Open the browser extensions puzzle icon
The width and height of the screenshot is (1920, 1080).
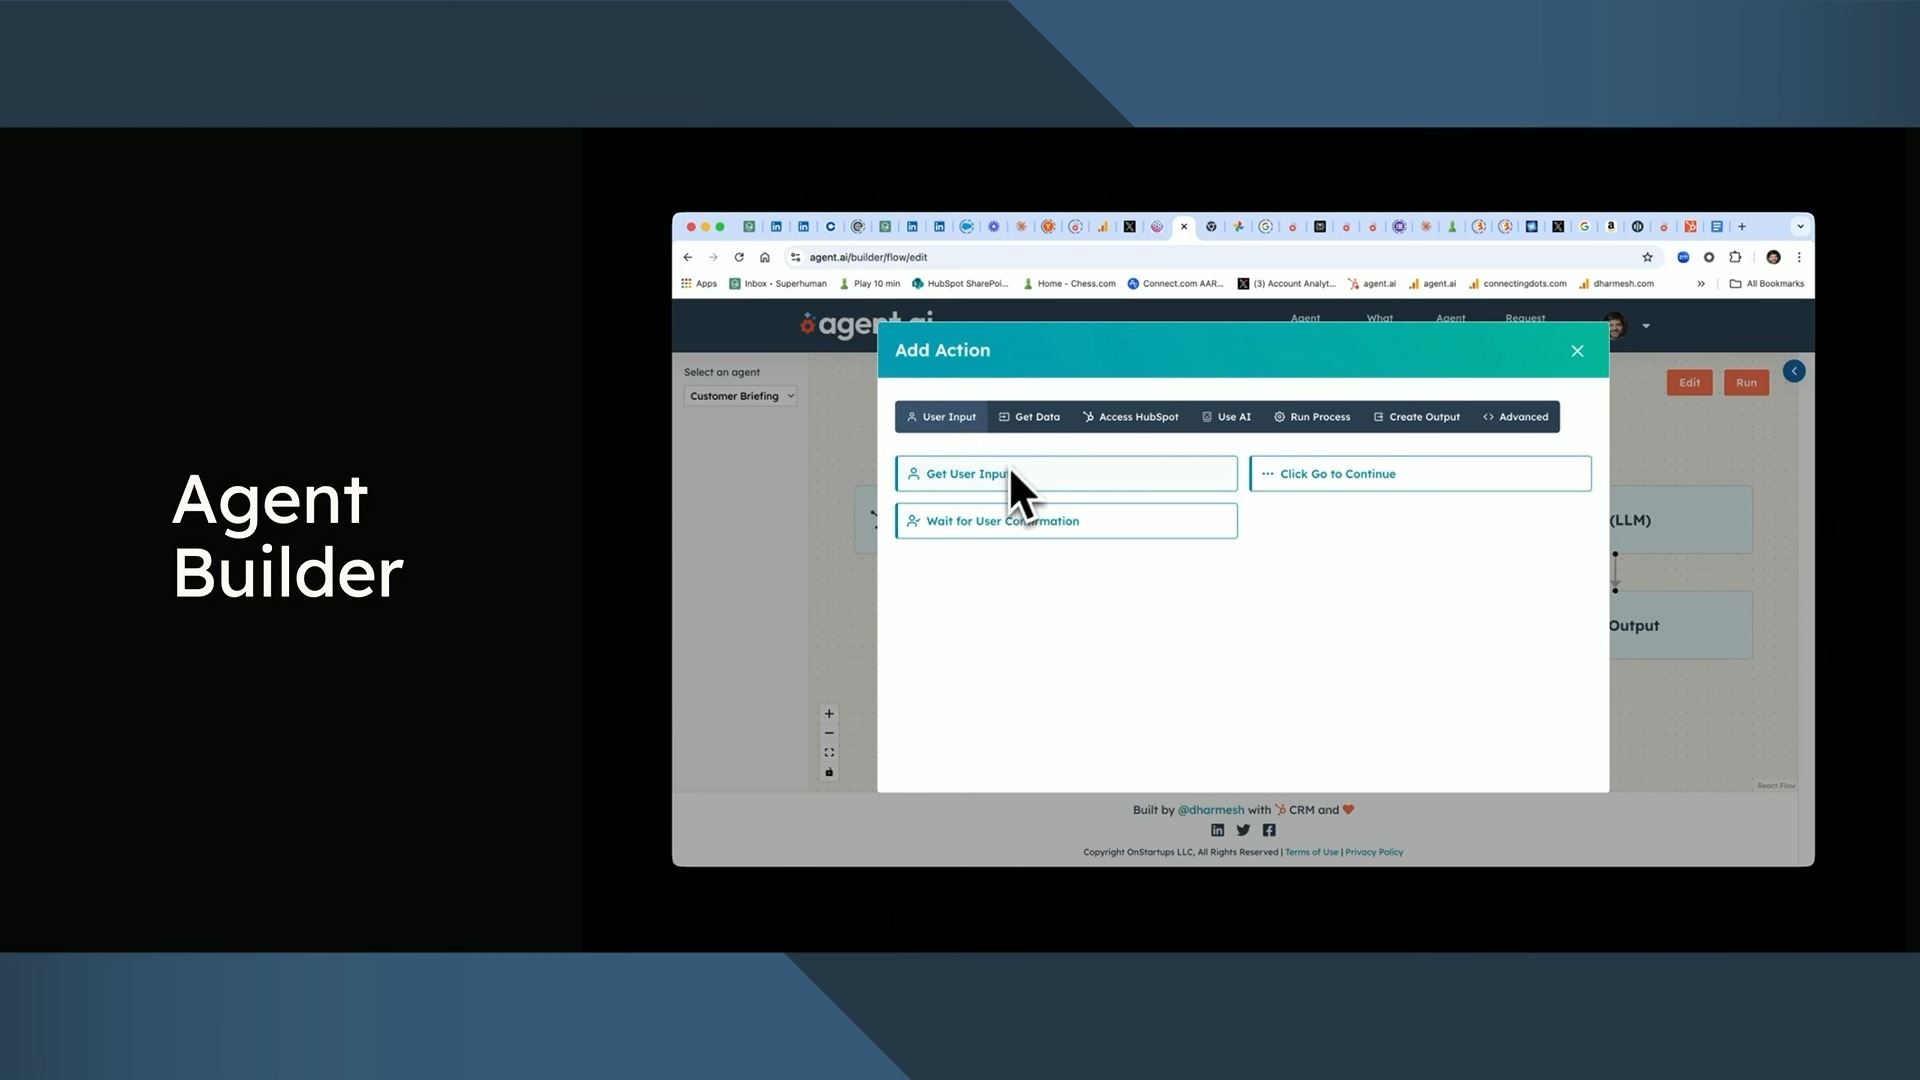[x=1735, y=257]
